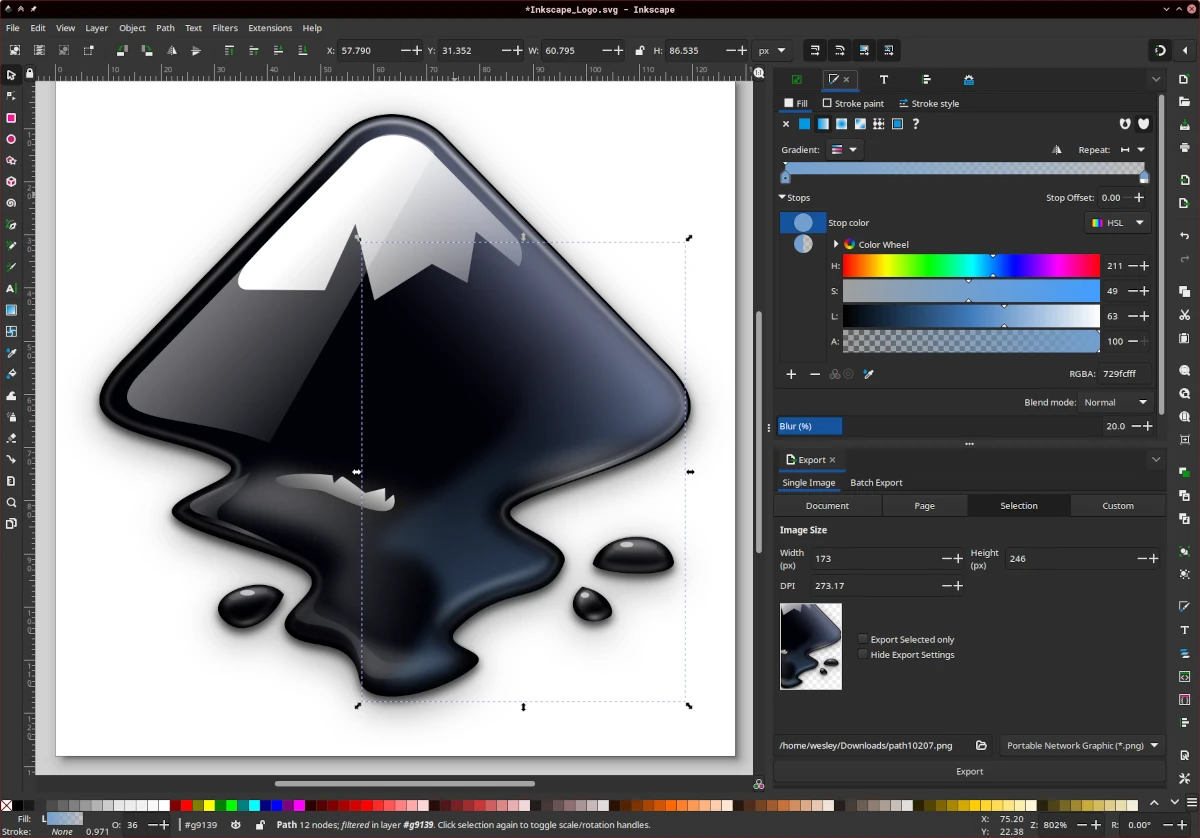Open the Gradient selector dropdown
The width and height of the screenshot is (1200, 838).
[844, 150]
